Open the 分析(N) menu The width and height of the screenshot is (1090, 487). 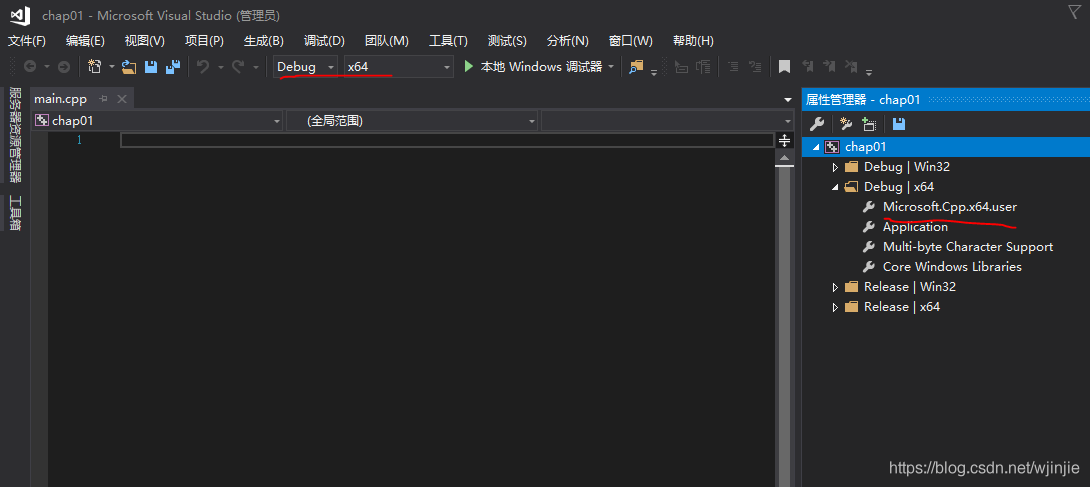click(x=568, y=41)
